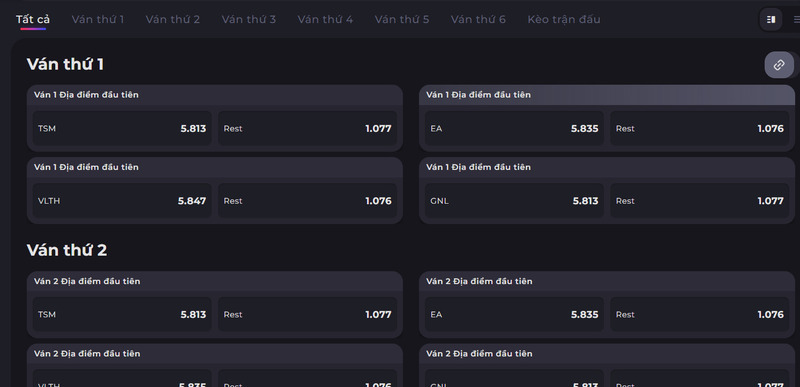
Task: Open the Kèo trận đấu tab
Action: [x=564, y=19]
